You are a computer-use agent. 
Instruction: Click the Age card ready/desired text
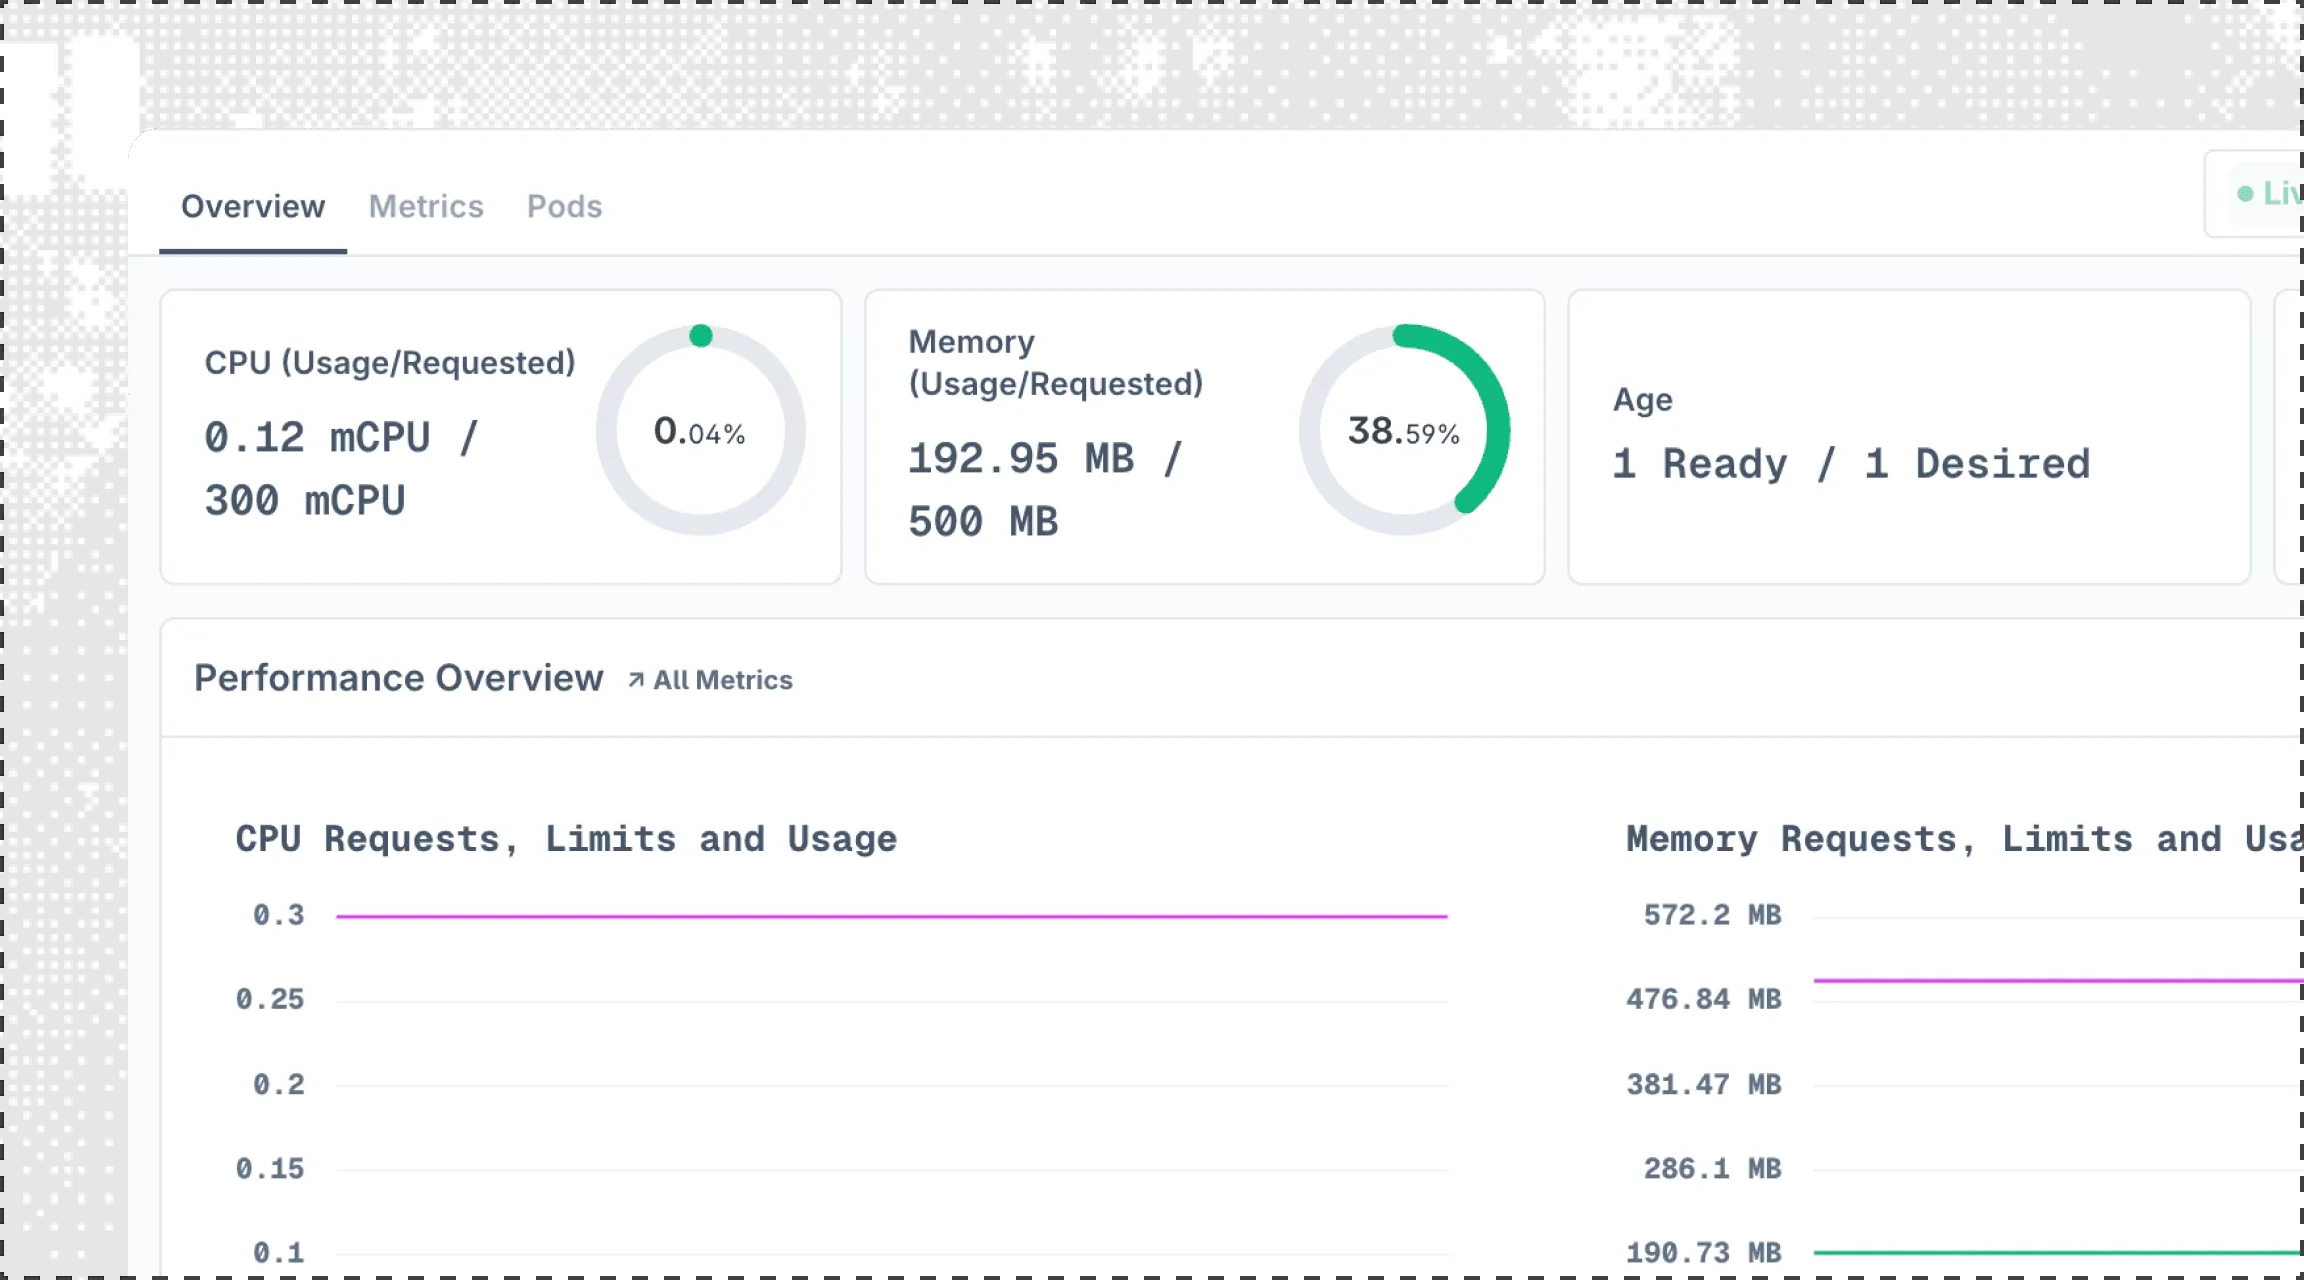pyautogui.click(x=1850, y=465)
